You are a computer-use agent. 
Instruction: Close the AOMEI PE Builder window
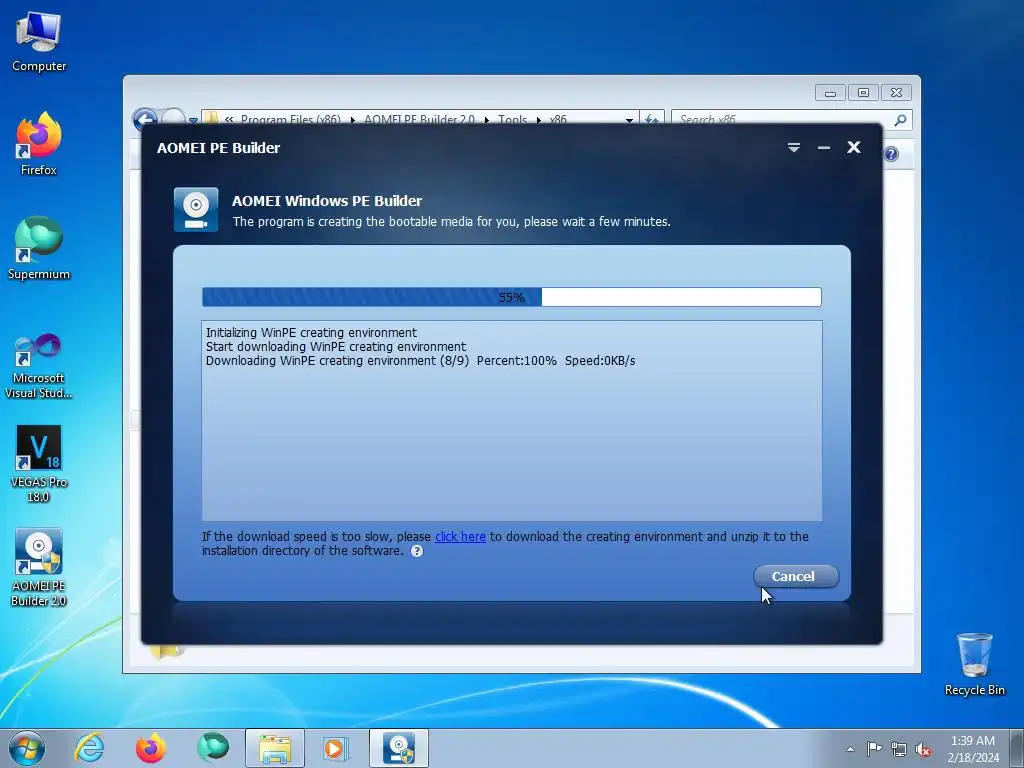click(854, 148)
